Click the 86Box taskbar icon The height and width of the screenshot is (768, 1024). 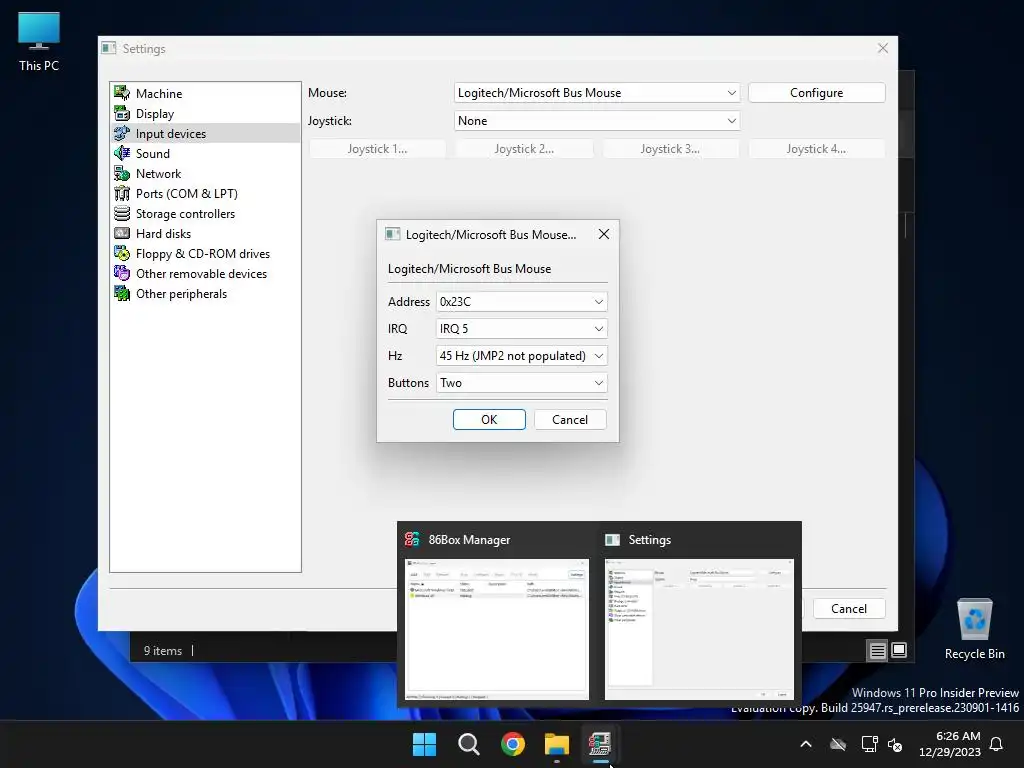tap(600, 744)
